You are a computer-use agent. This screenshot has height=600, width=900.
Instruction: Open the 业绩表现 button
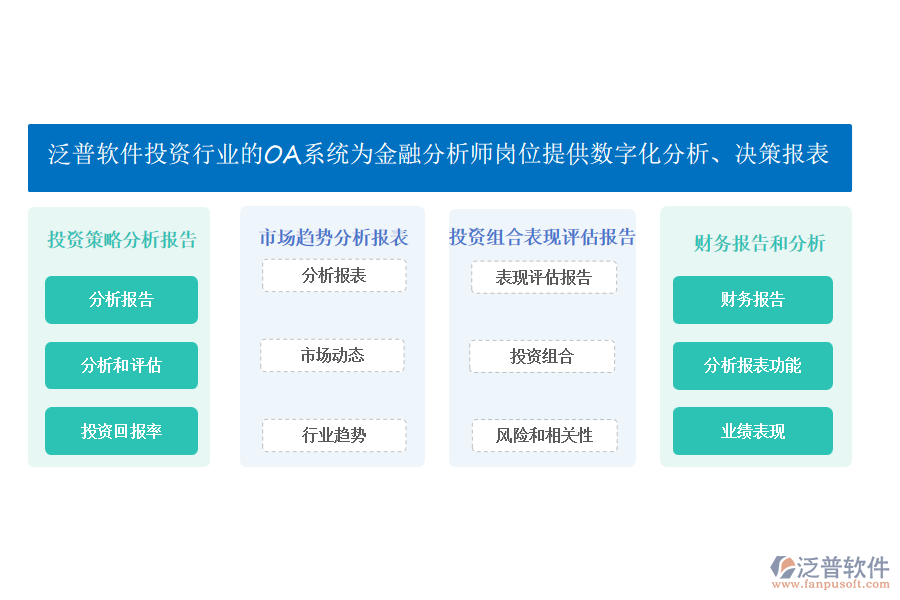pyautogui.click(x=752, y=431)
